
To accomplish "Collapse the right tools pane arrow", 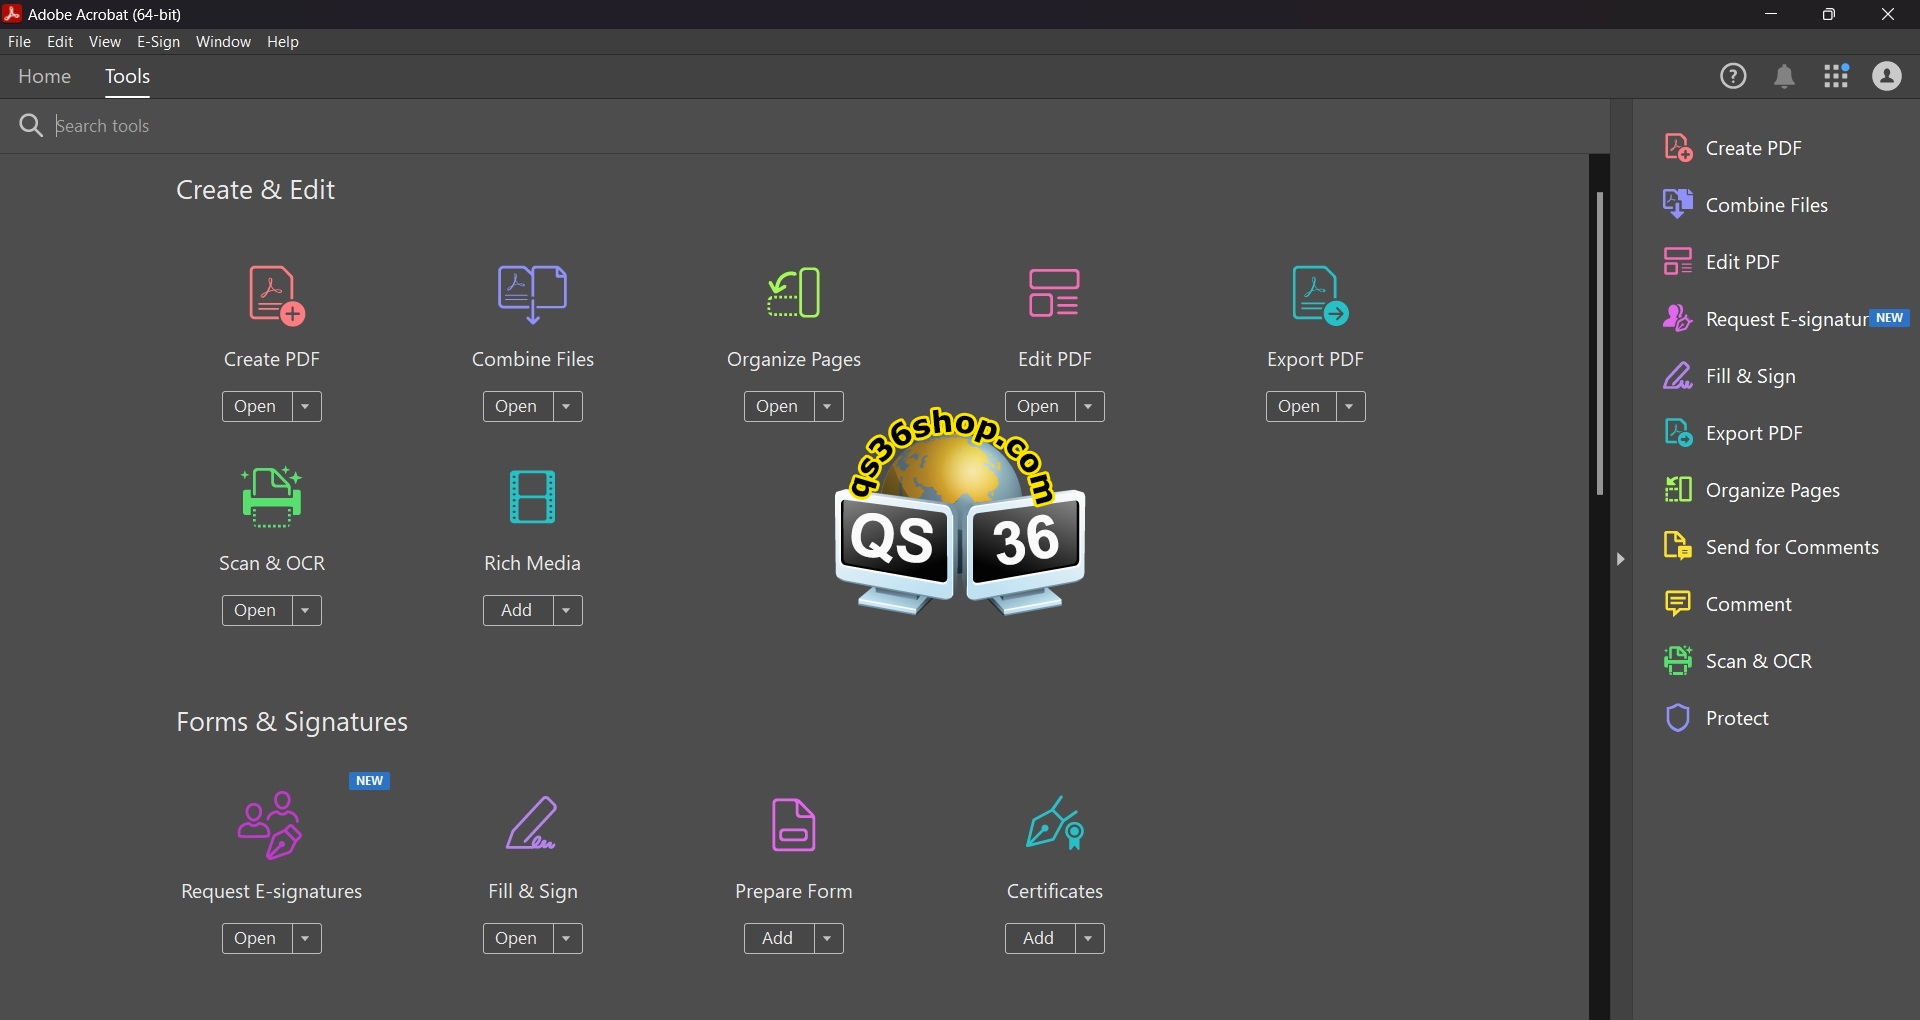I will pyautogui.click(x=1620, y=559).
